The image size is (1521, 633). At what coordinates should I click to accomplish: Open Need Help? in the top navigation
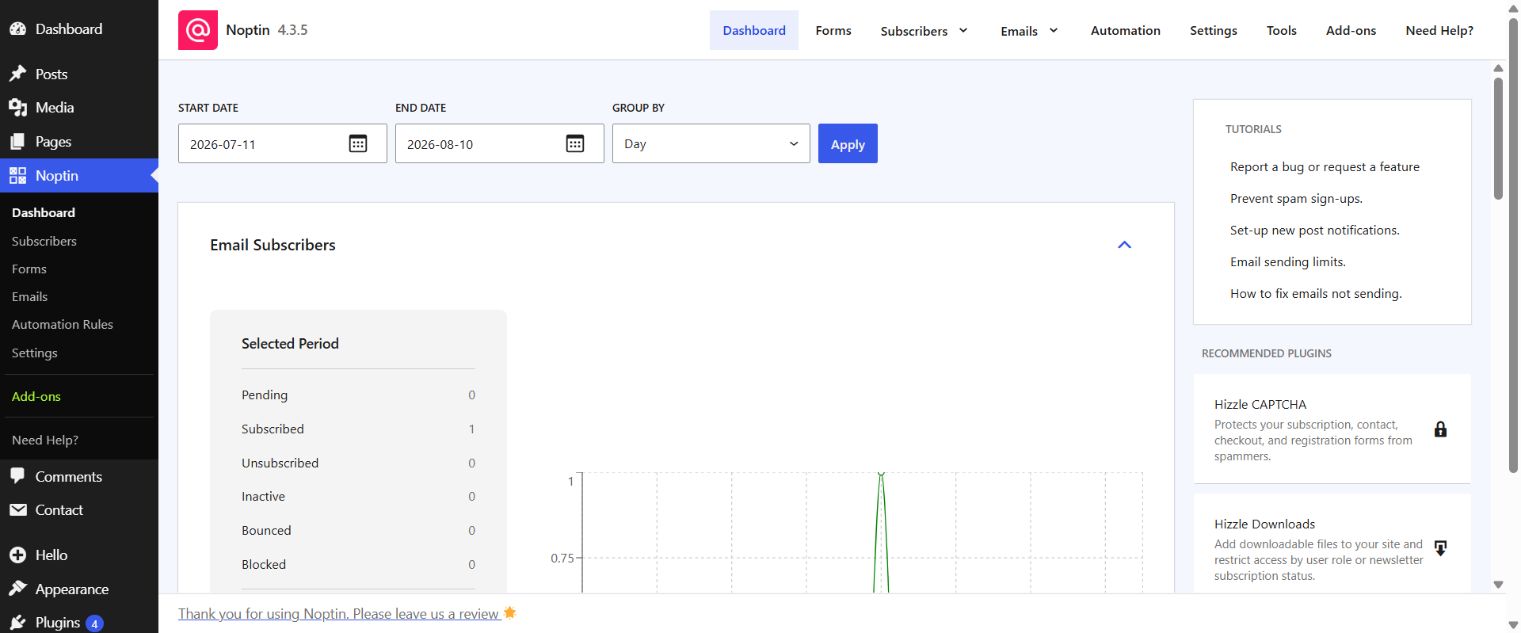[x=1439, y=30]
